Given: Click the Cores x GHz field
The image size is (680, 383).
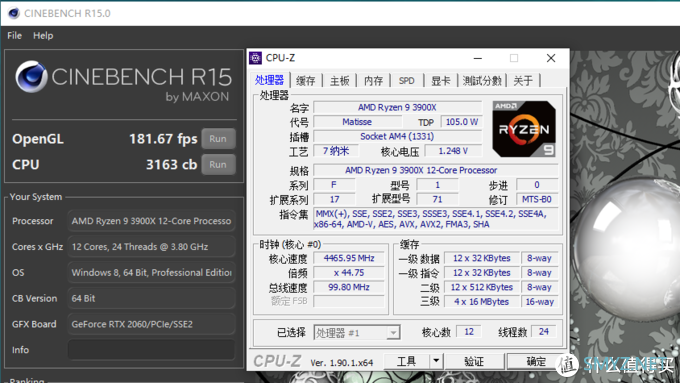Looking at the screenshot, I should coord(151,247).
